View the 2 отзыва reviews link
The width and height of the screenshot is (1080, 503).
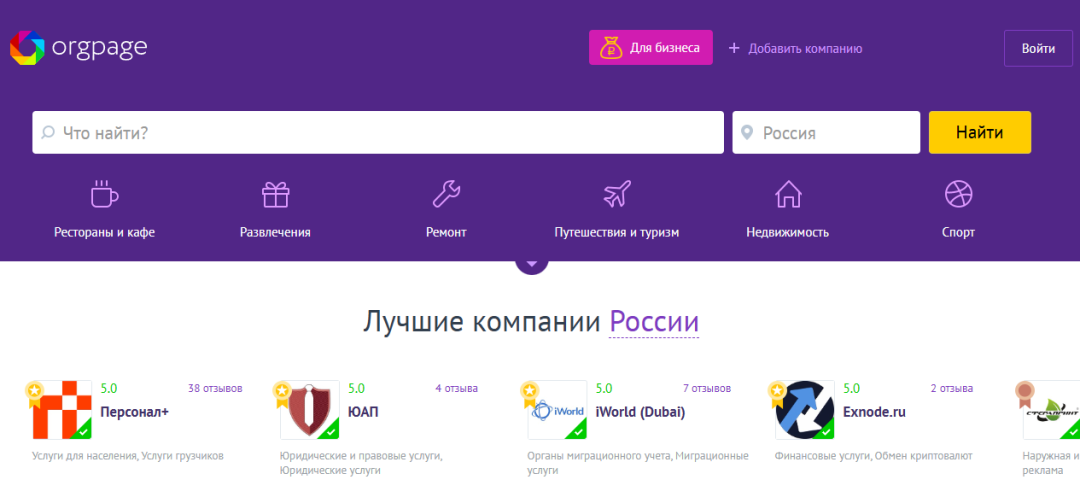tap(952, 389)
